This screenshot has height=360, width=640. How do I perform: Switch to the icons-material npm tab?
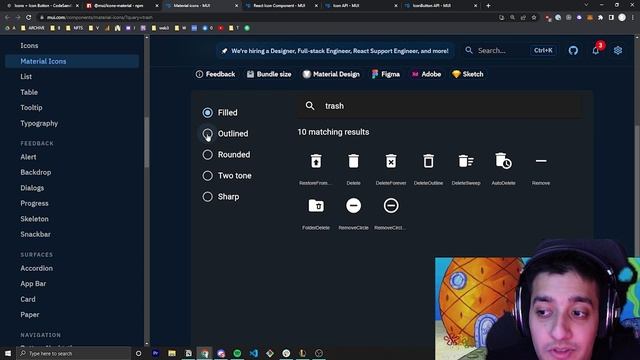coord(121,6)
